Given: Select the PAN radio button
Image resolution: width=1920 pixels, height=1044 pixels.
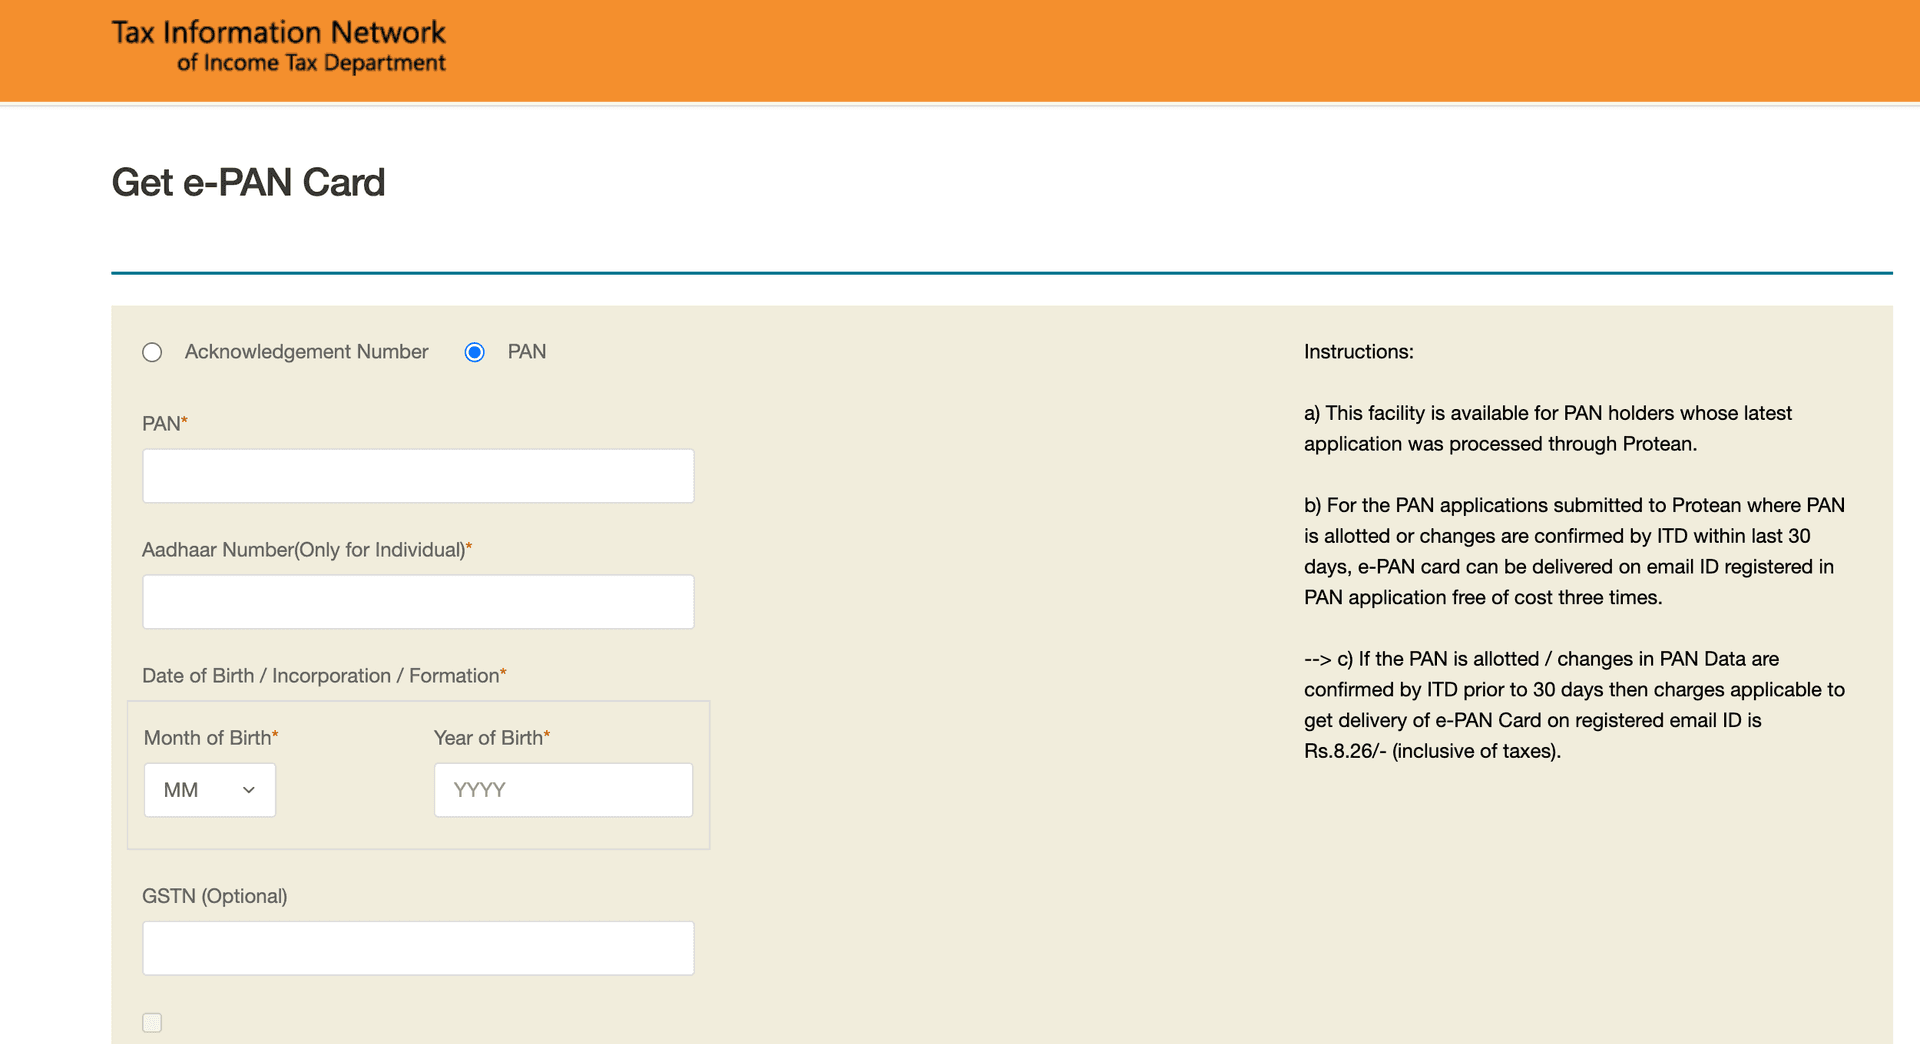Looking at the screenshot, I should coord(475,352).
